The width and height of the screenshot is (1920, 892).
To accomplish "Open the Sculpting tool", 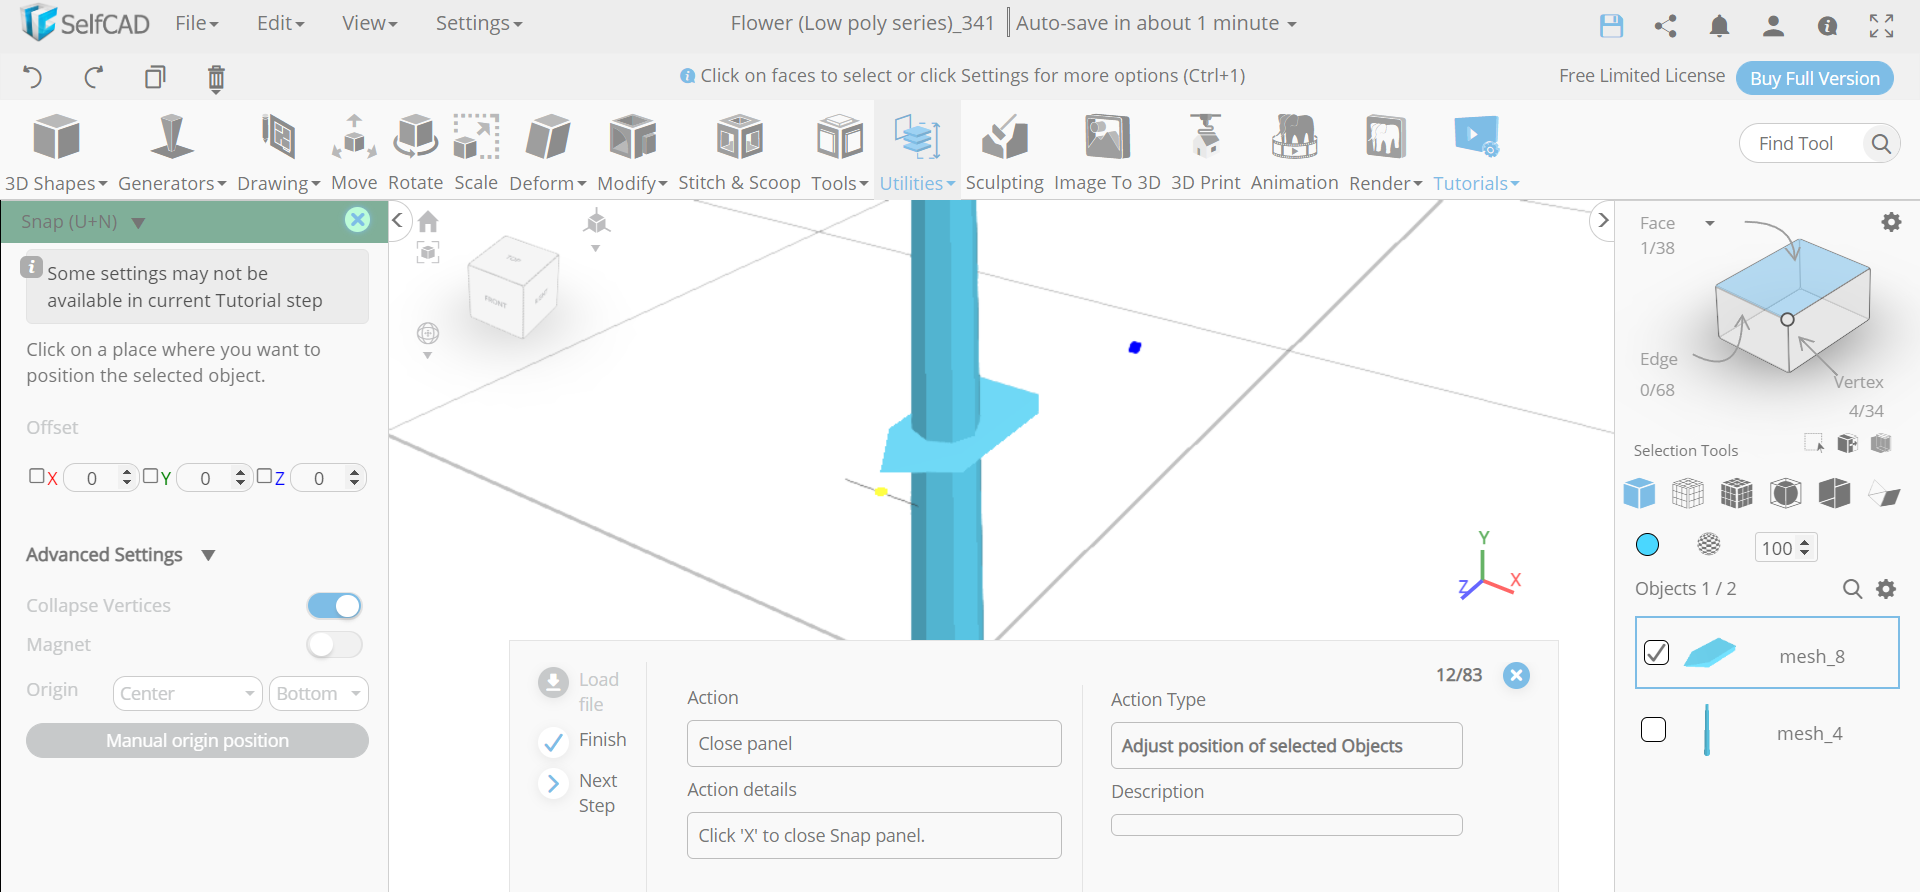I will 1004,152.
